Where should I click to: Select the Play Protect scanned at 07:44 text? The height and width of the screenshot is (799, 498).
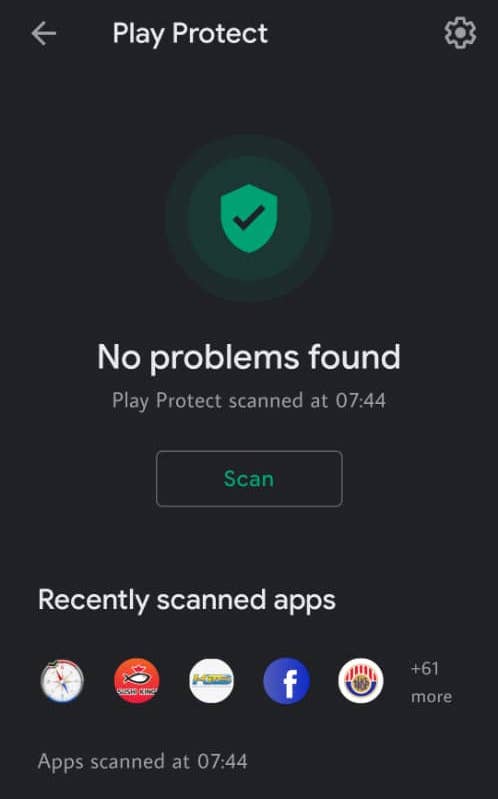[249, 401]
